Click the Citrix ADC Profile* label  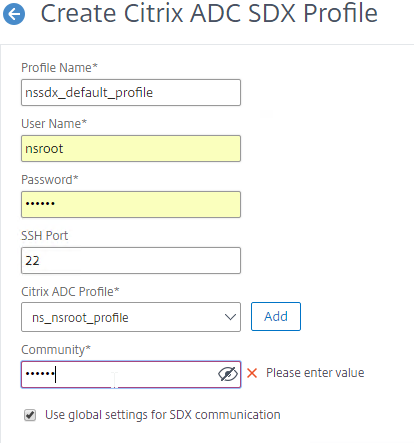[70, 292]
